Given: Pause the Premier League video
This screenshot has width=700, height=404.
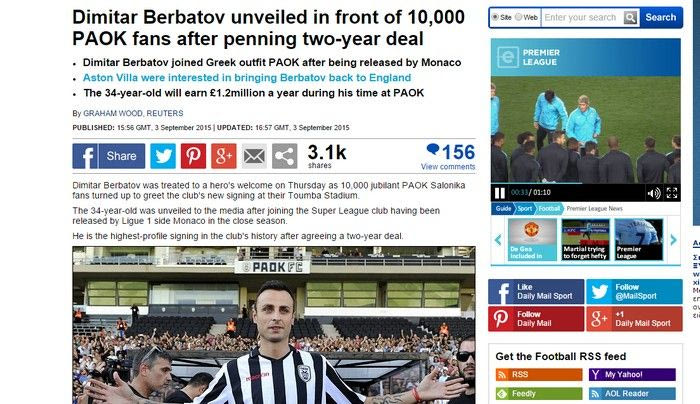Looking at the screenshot, I should [x=500, y=193].
